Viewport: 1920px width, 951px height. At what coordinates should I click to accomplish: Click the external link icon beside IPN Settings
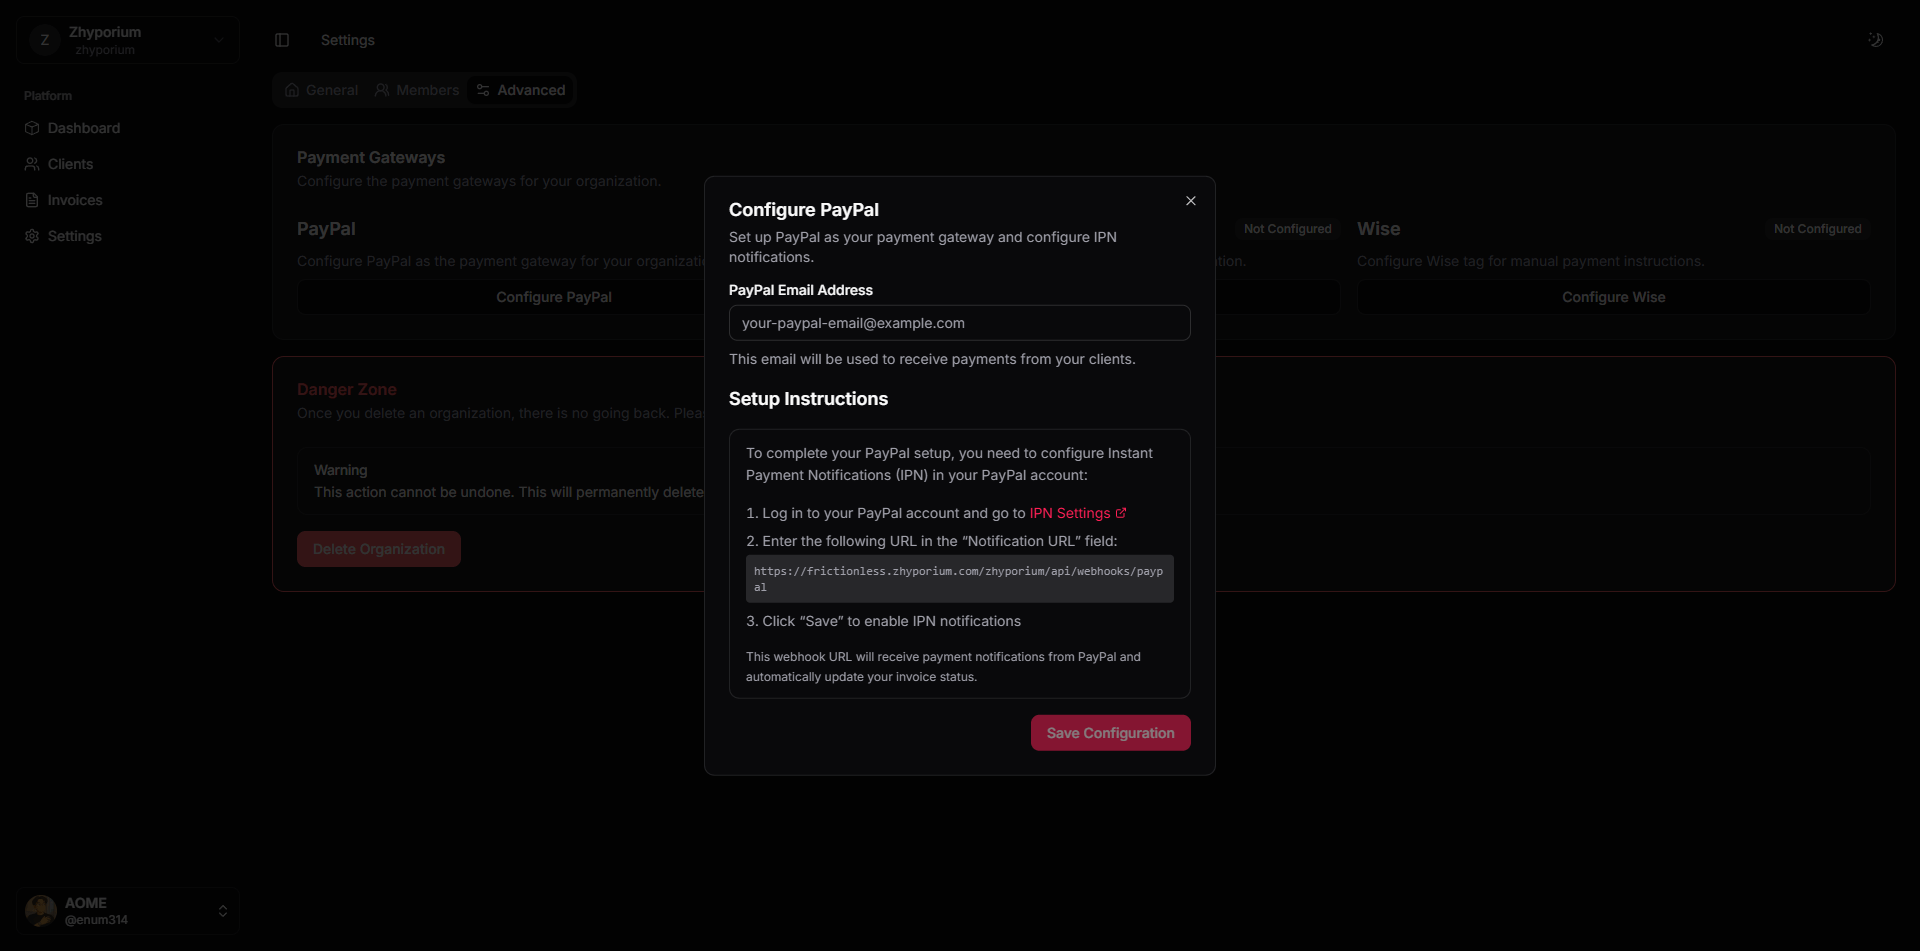(1121, 513)
